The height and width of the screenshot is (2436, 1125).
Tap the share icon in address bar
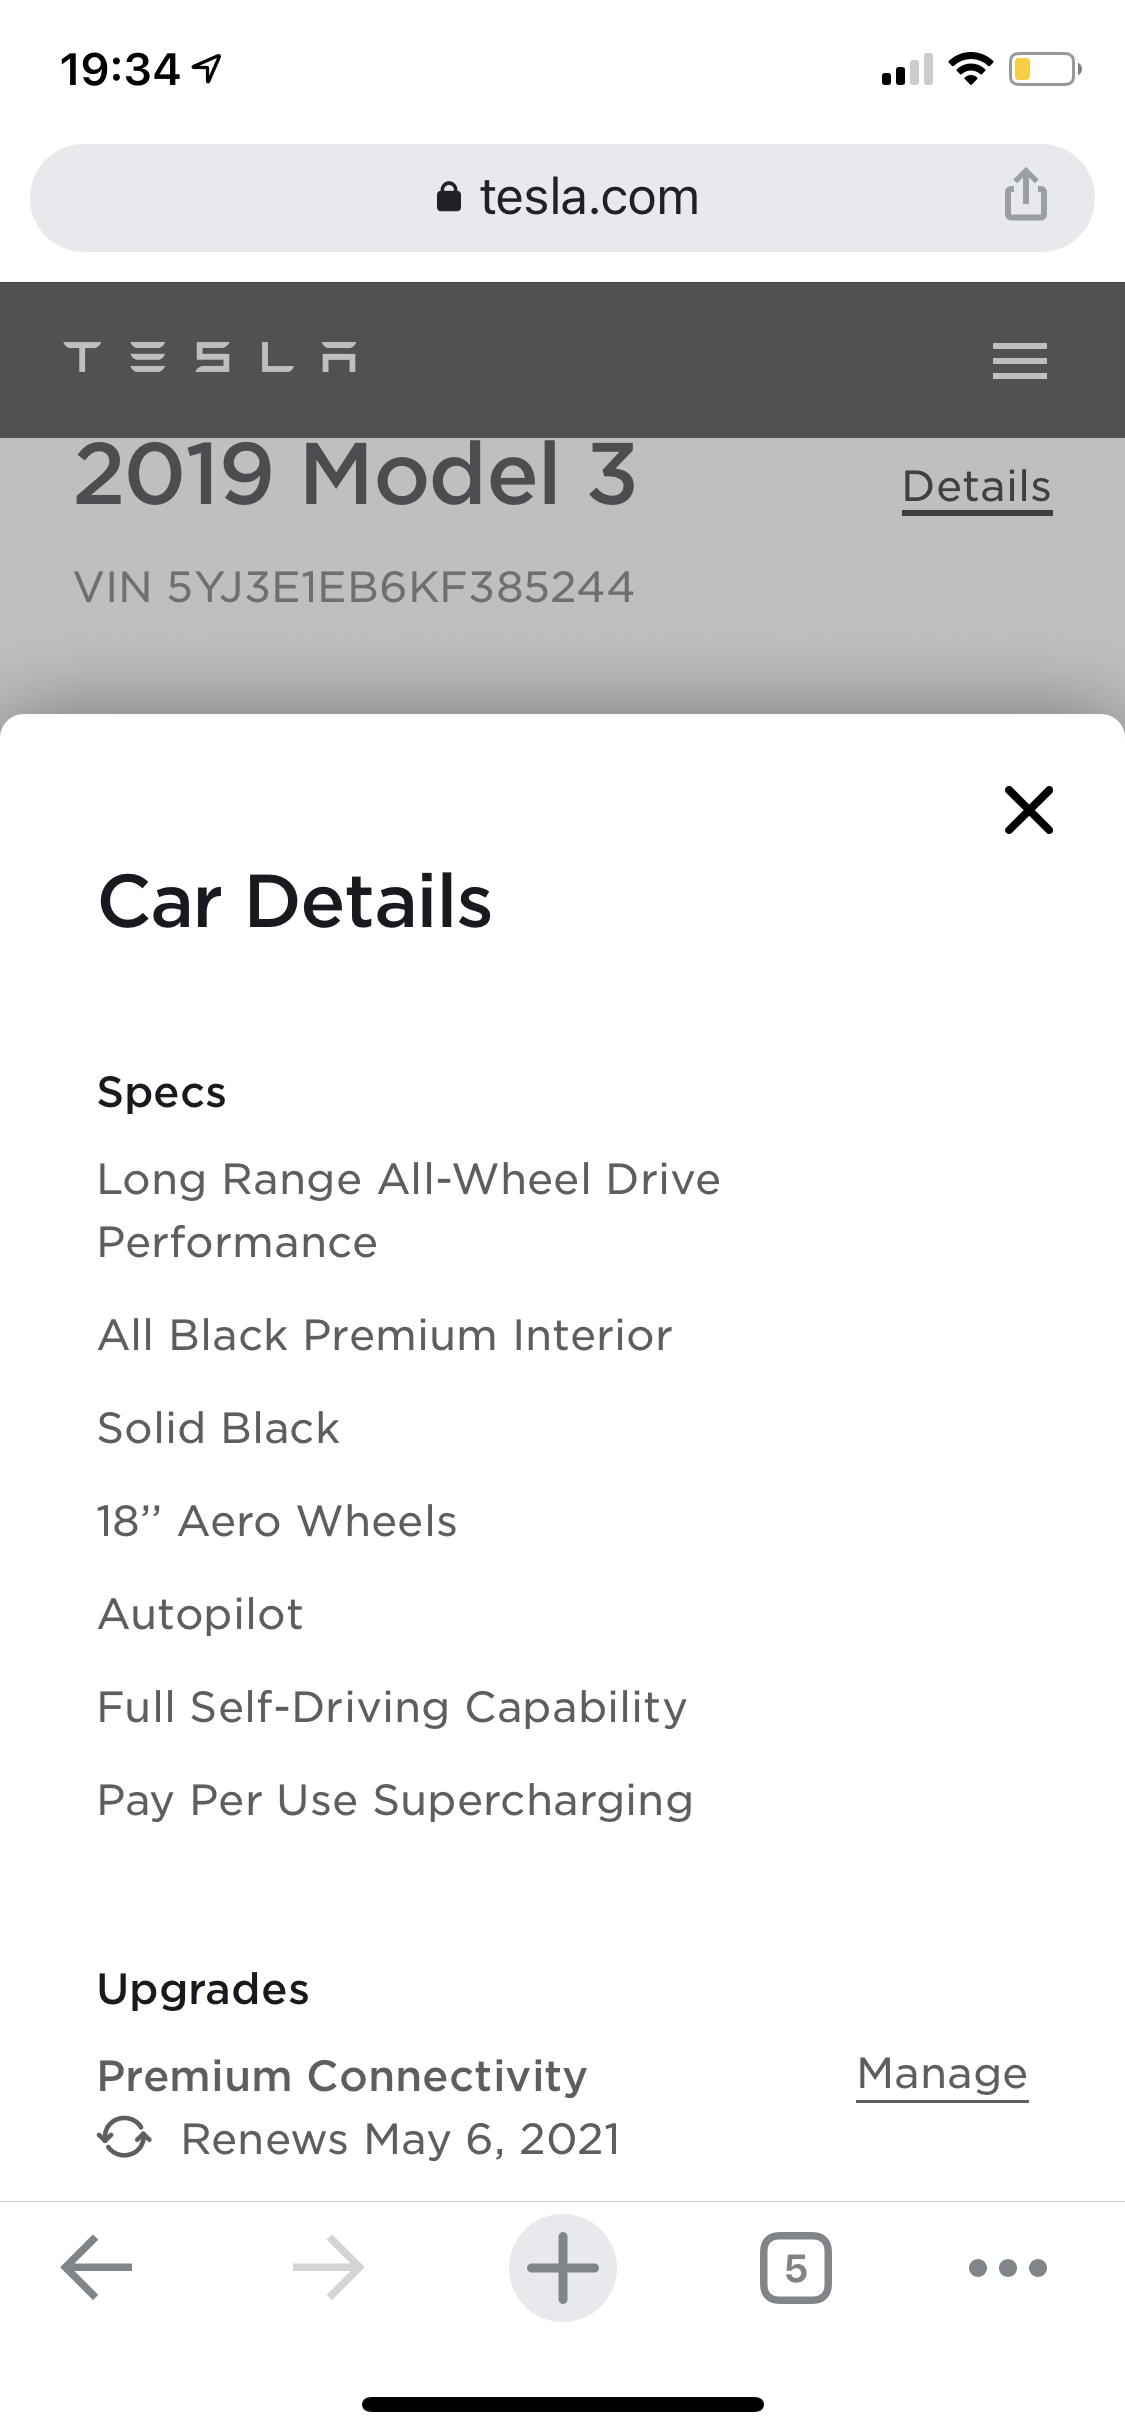click(x=1025, y=195)
